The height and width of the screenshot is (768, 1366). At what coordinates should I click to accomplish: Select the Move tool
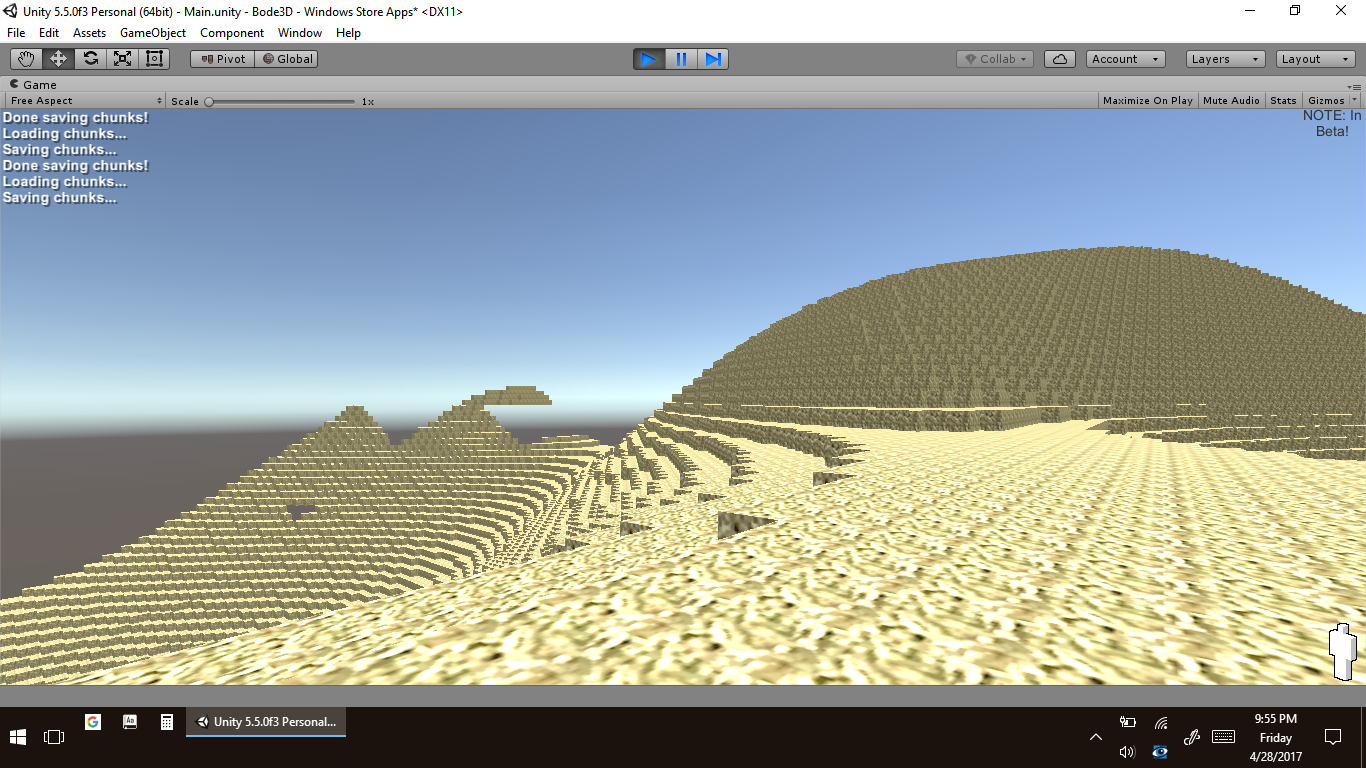pos(58,59)
